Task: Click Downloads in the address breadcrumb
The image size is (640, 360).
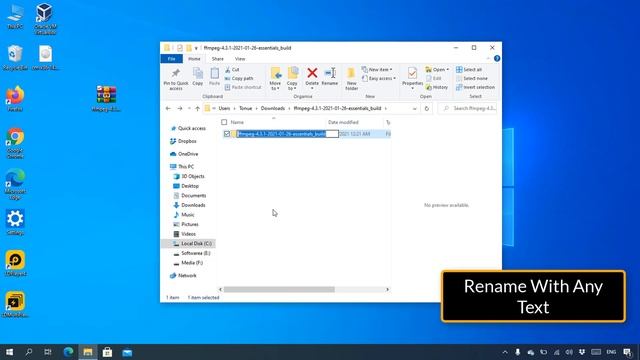Action: click(x=273, y=109)
